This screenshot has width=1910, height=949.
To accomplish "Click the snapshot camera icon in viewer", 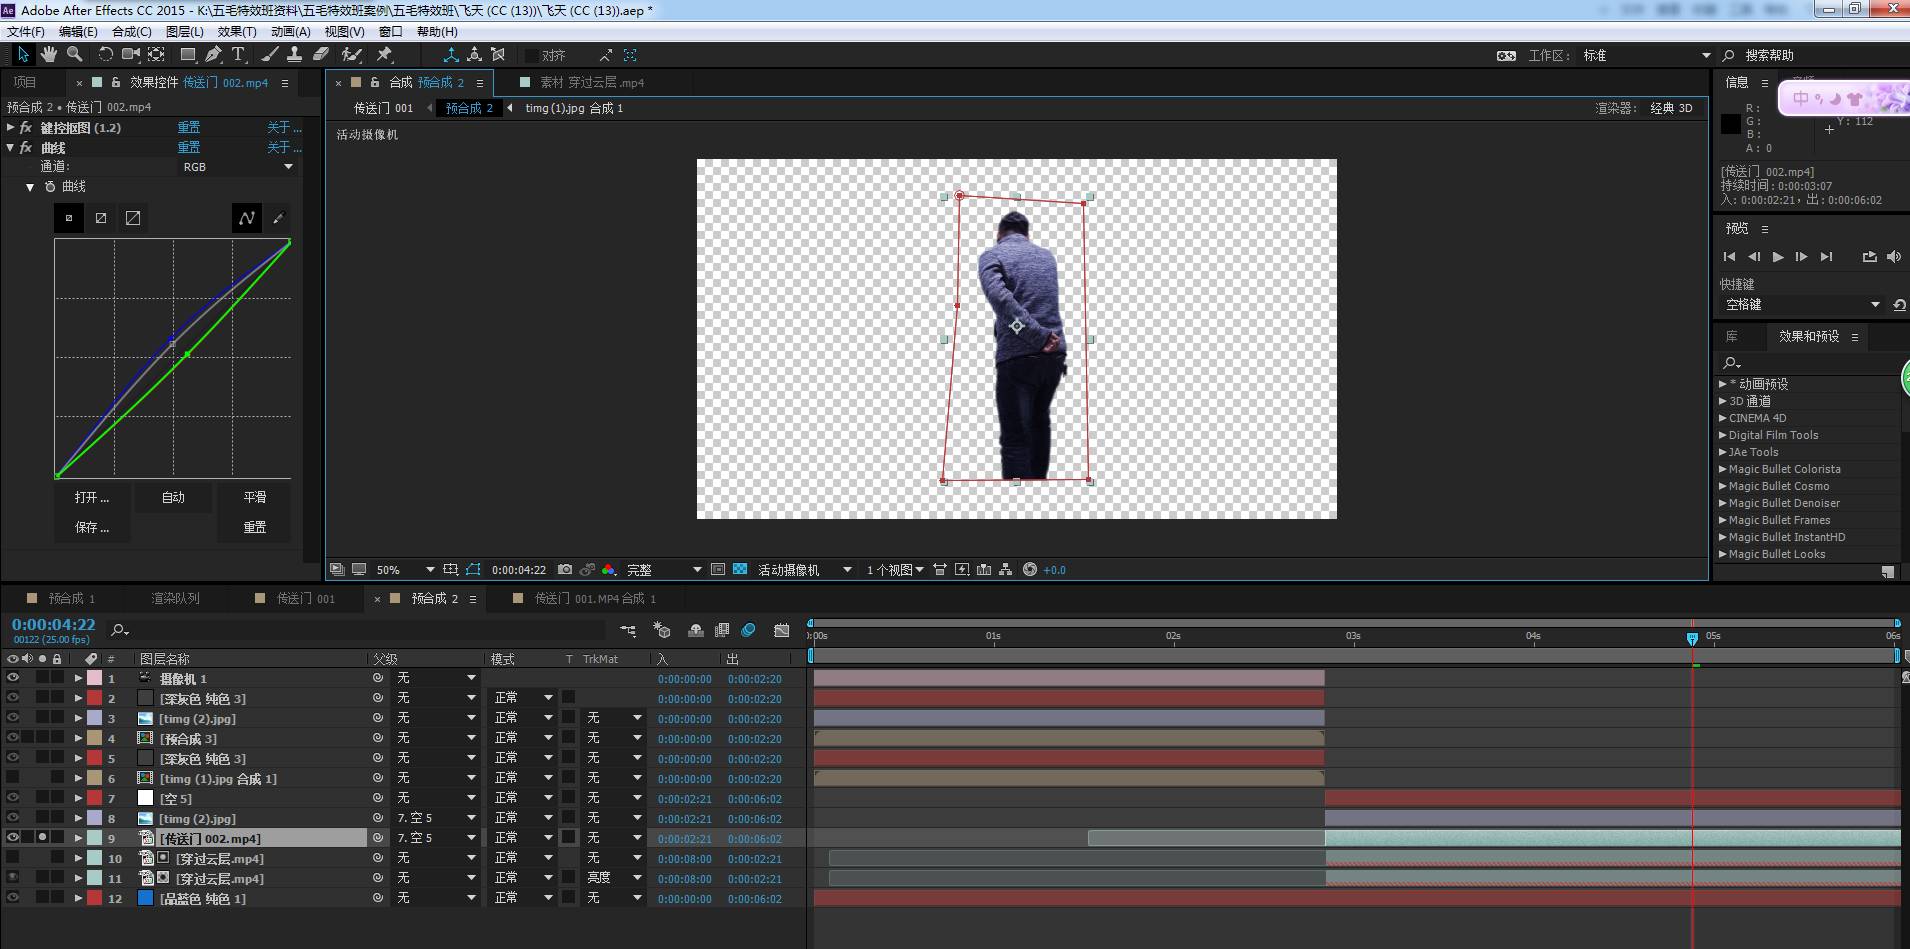I will 565,570.
